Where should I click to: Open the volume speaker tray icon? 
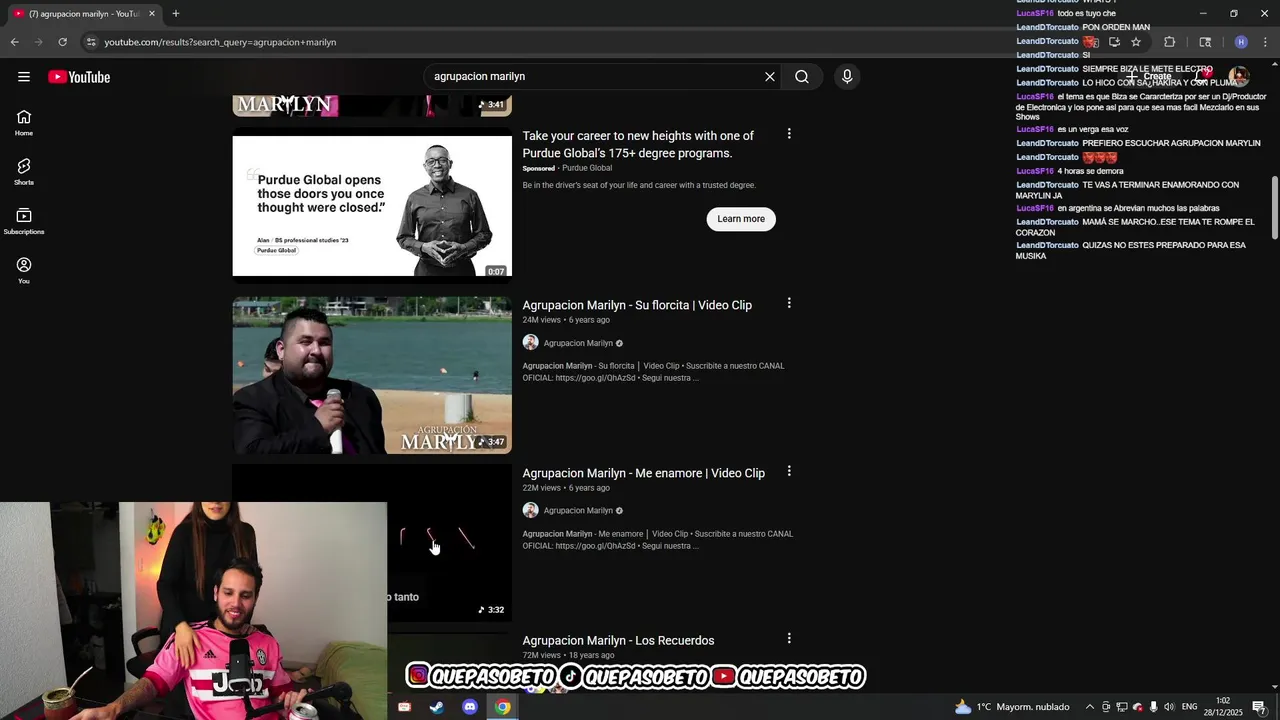1169,707
